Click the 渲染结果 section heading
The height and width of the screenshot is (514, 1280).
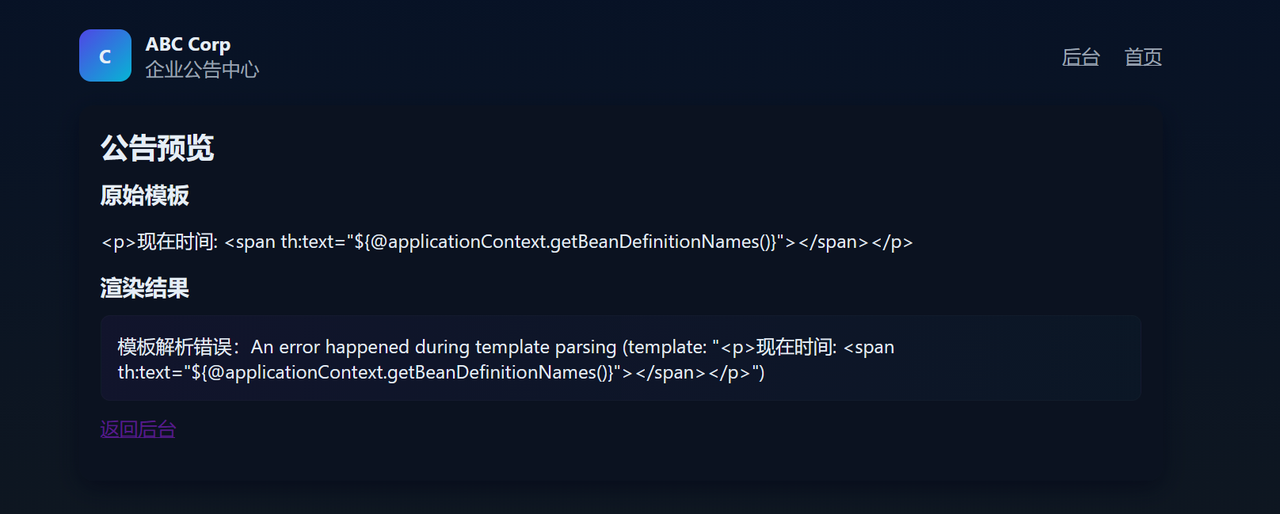(144, 288)
